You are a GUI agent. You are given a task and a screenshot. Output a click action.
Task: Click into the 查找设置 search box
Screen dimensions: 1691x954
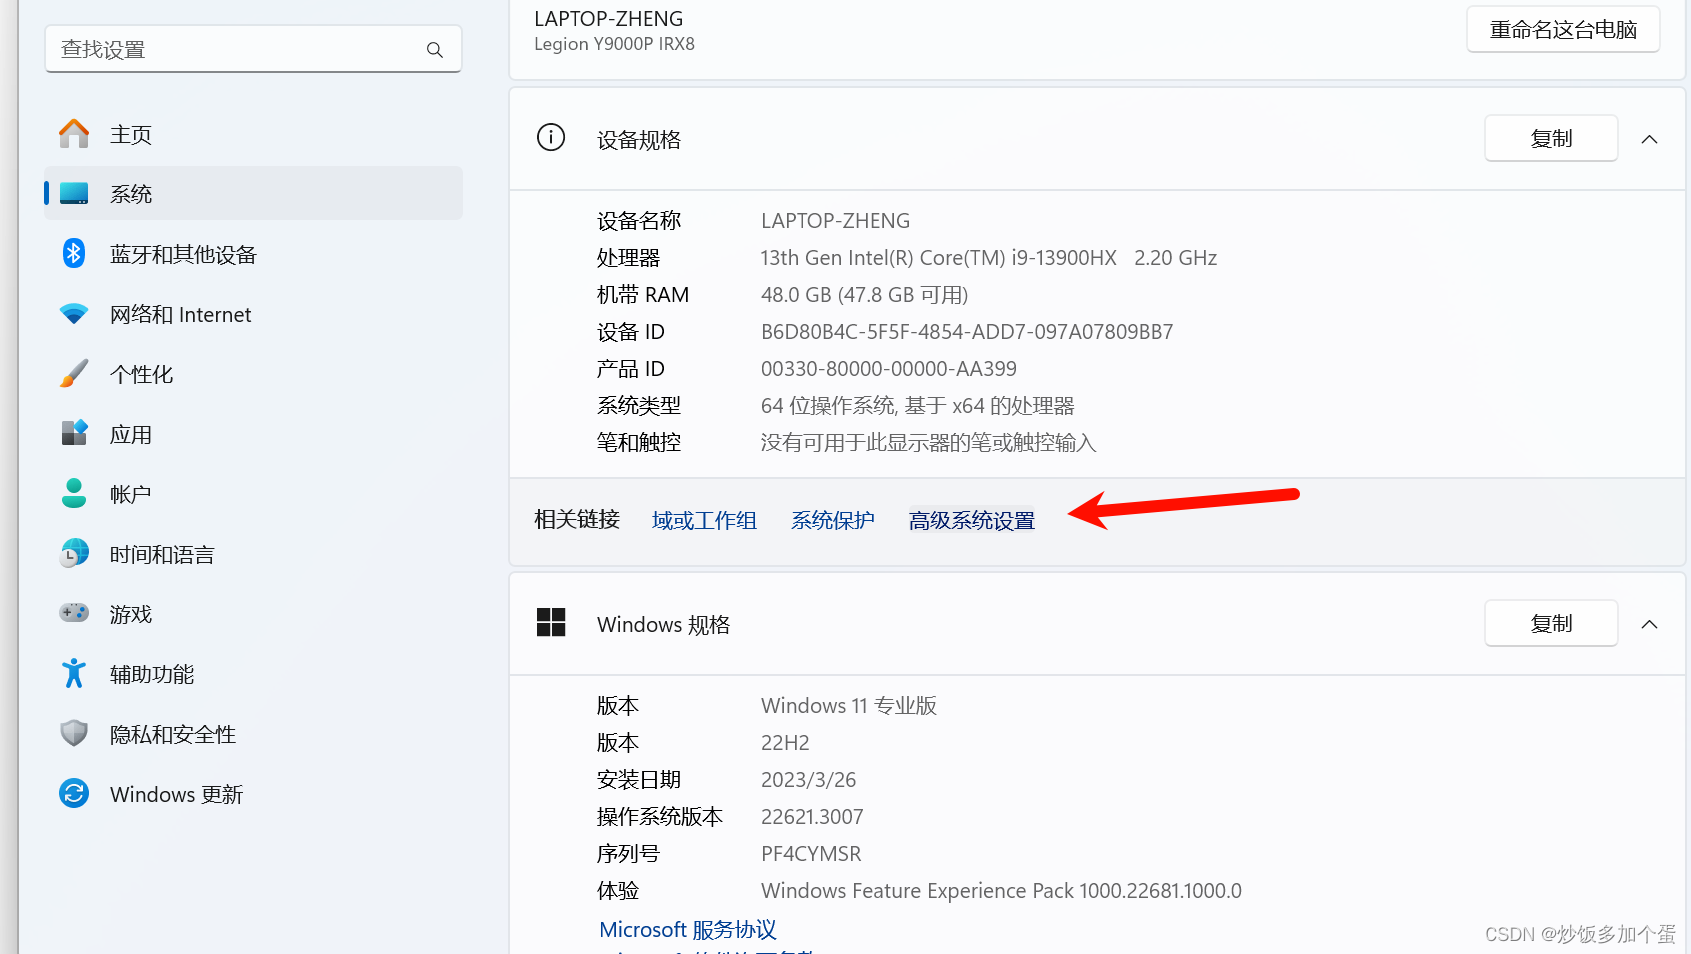click(x=253, y=49)
